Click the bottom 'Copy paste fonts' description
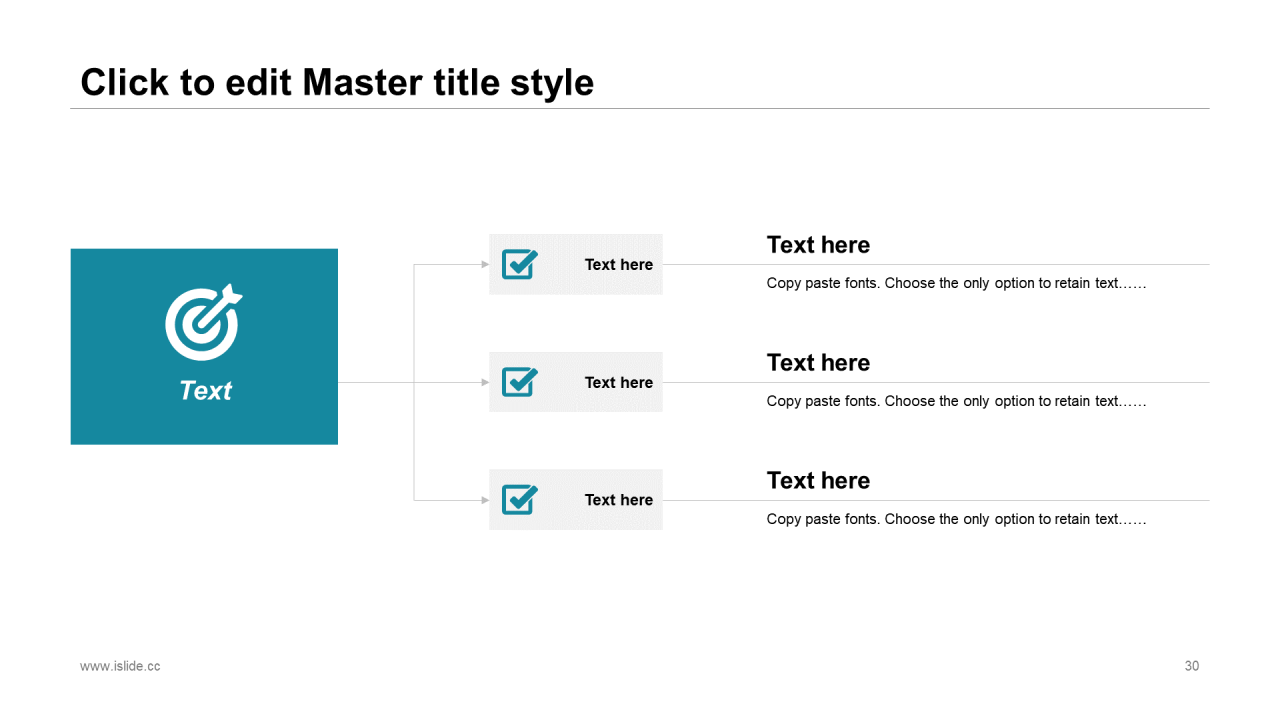 tap(956, 519)
